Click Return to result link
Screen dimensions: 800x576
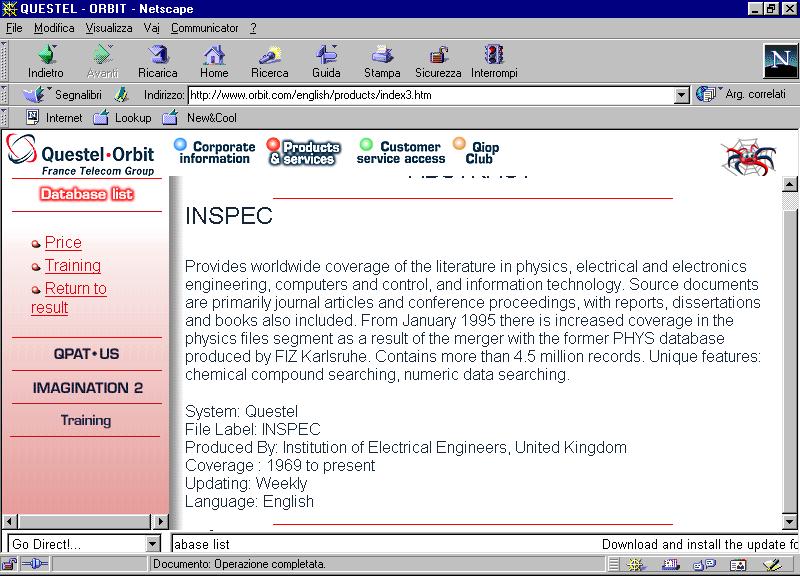click(69, 298)
